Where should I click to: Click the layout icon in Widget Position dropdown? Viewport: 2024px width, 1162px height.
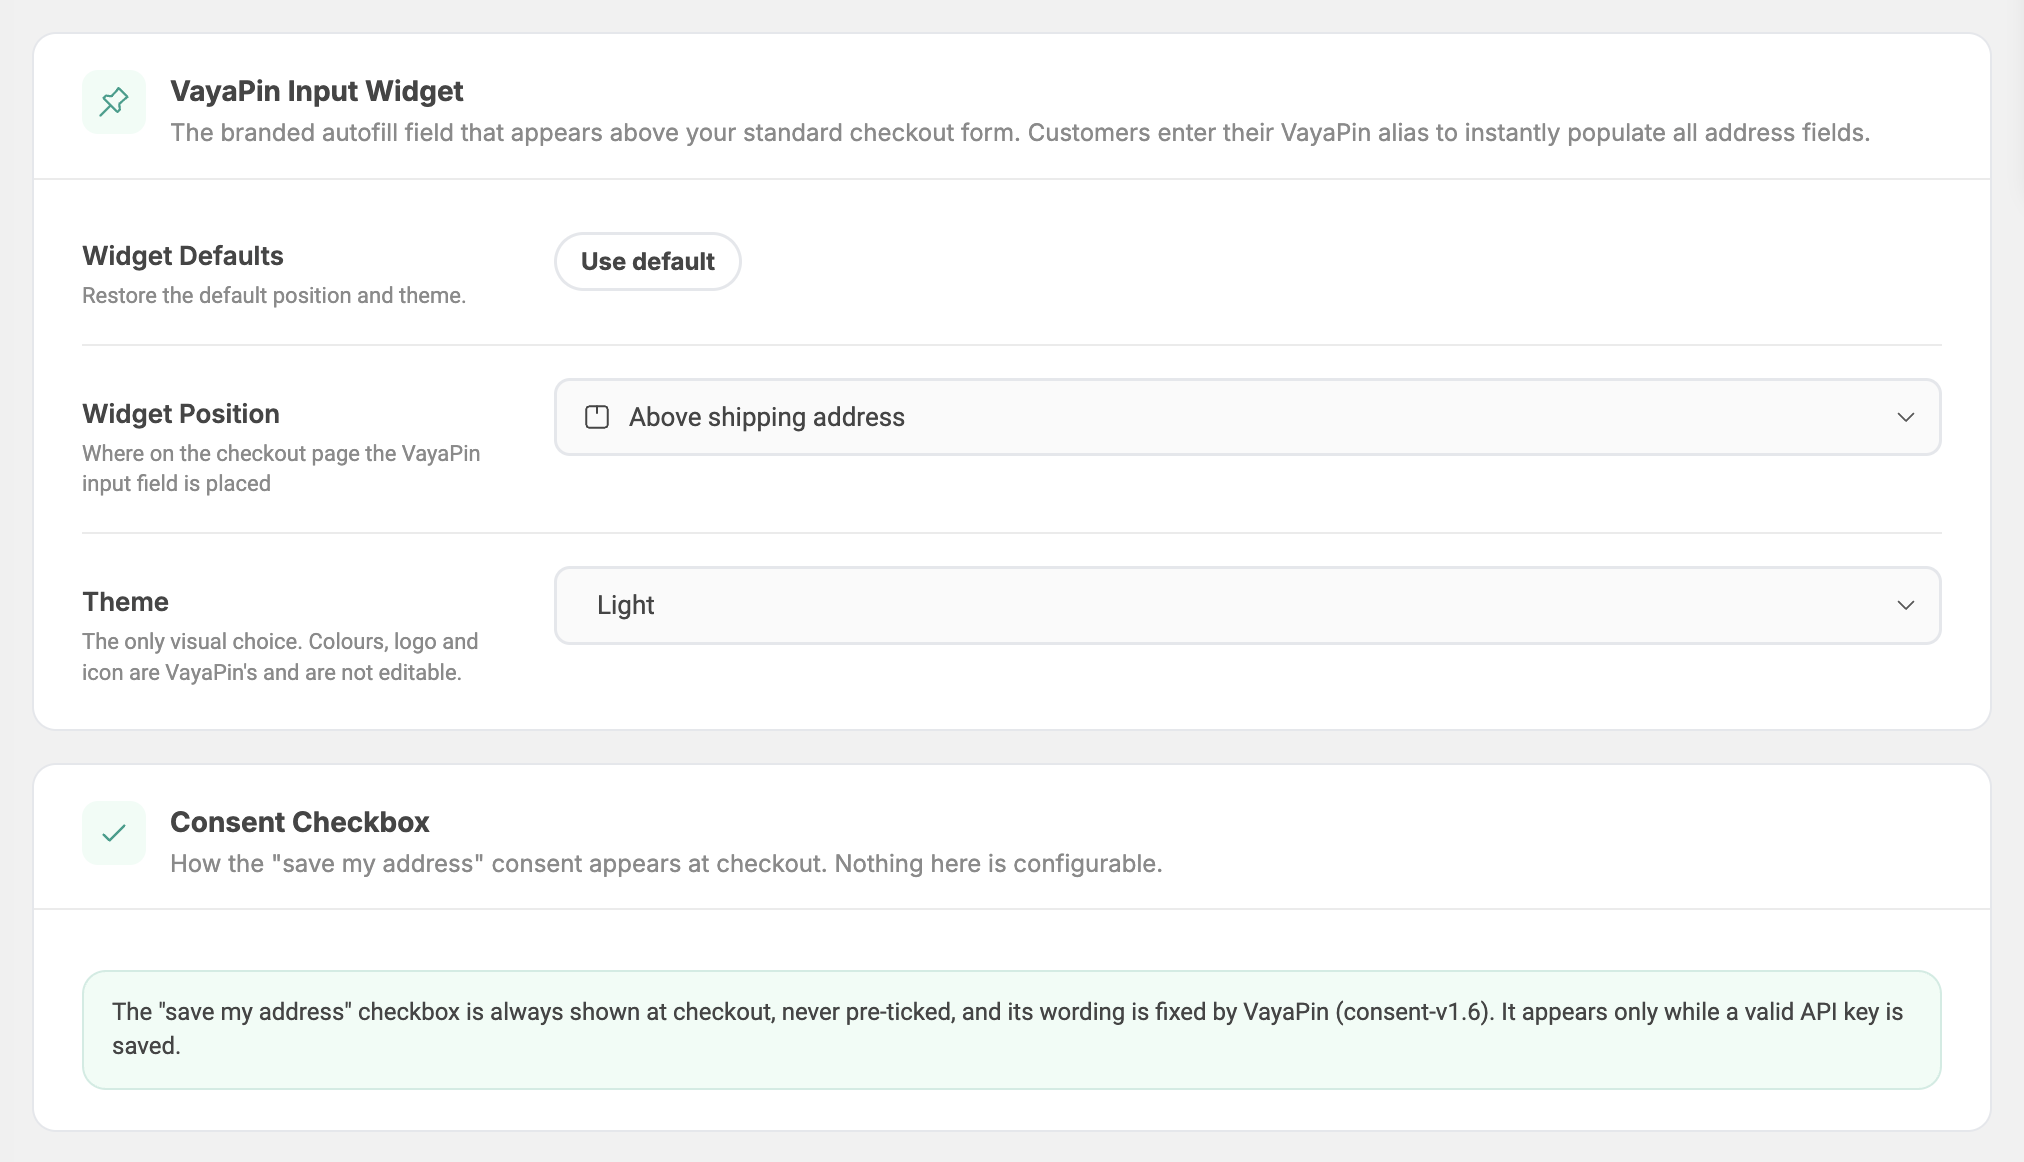point(597,417)
